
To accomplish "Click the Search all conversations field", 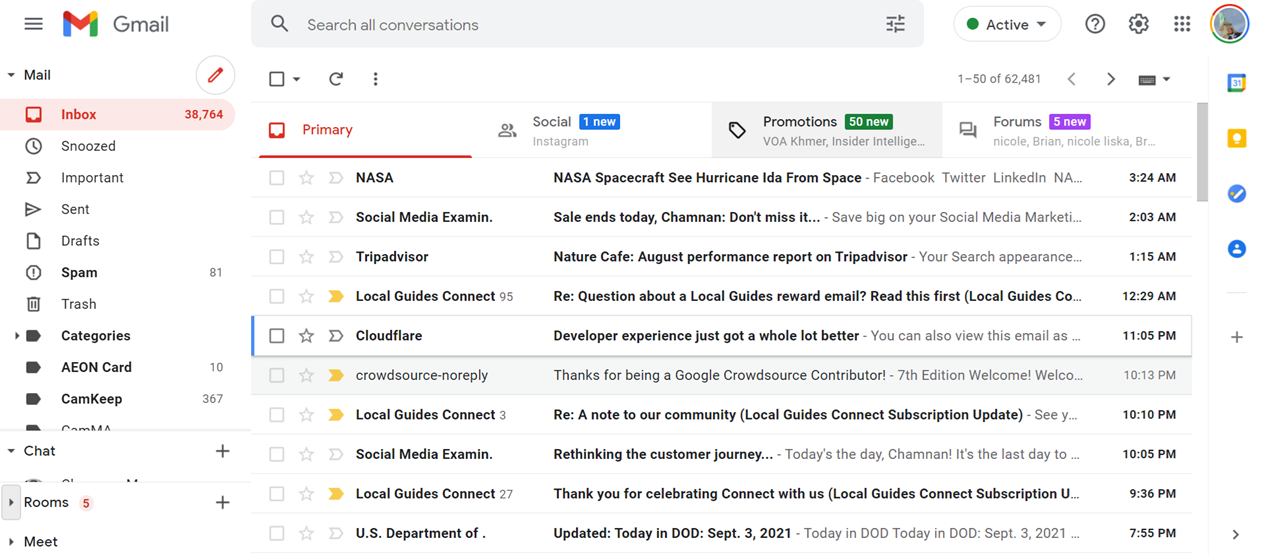I will pos(580,25).
